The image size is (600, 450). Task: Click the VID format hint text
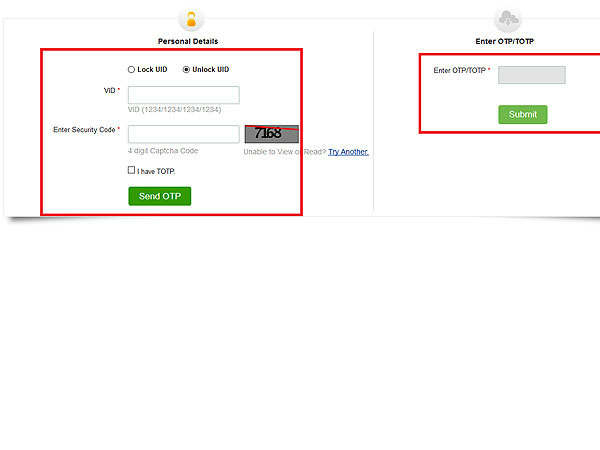coord(174,109)
